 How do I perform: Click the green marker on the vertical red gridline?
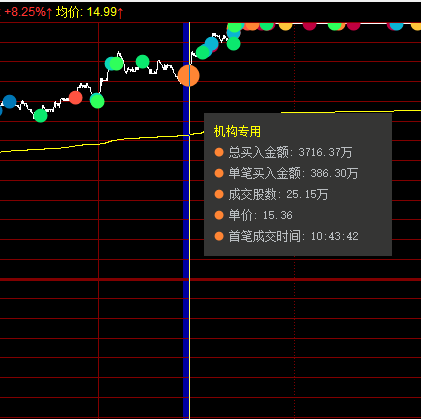(x=97, y=101)
